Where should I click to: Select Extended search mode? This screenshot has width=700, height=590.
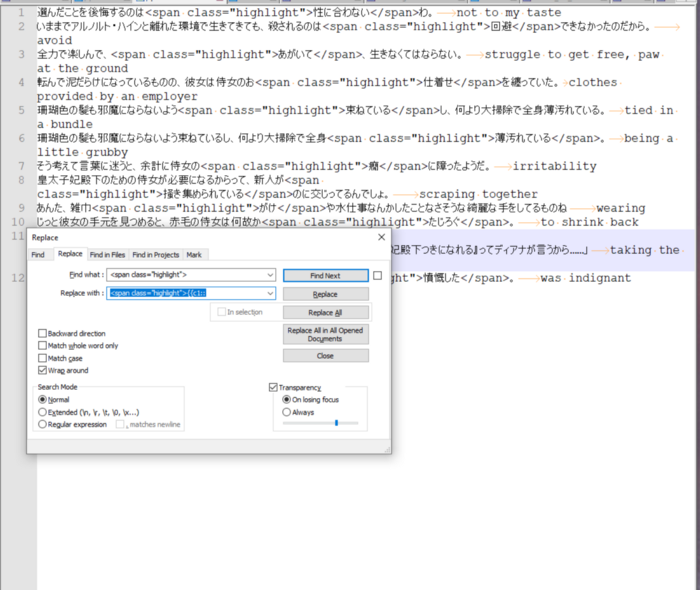coord(42,412)
